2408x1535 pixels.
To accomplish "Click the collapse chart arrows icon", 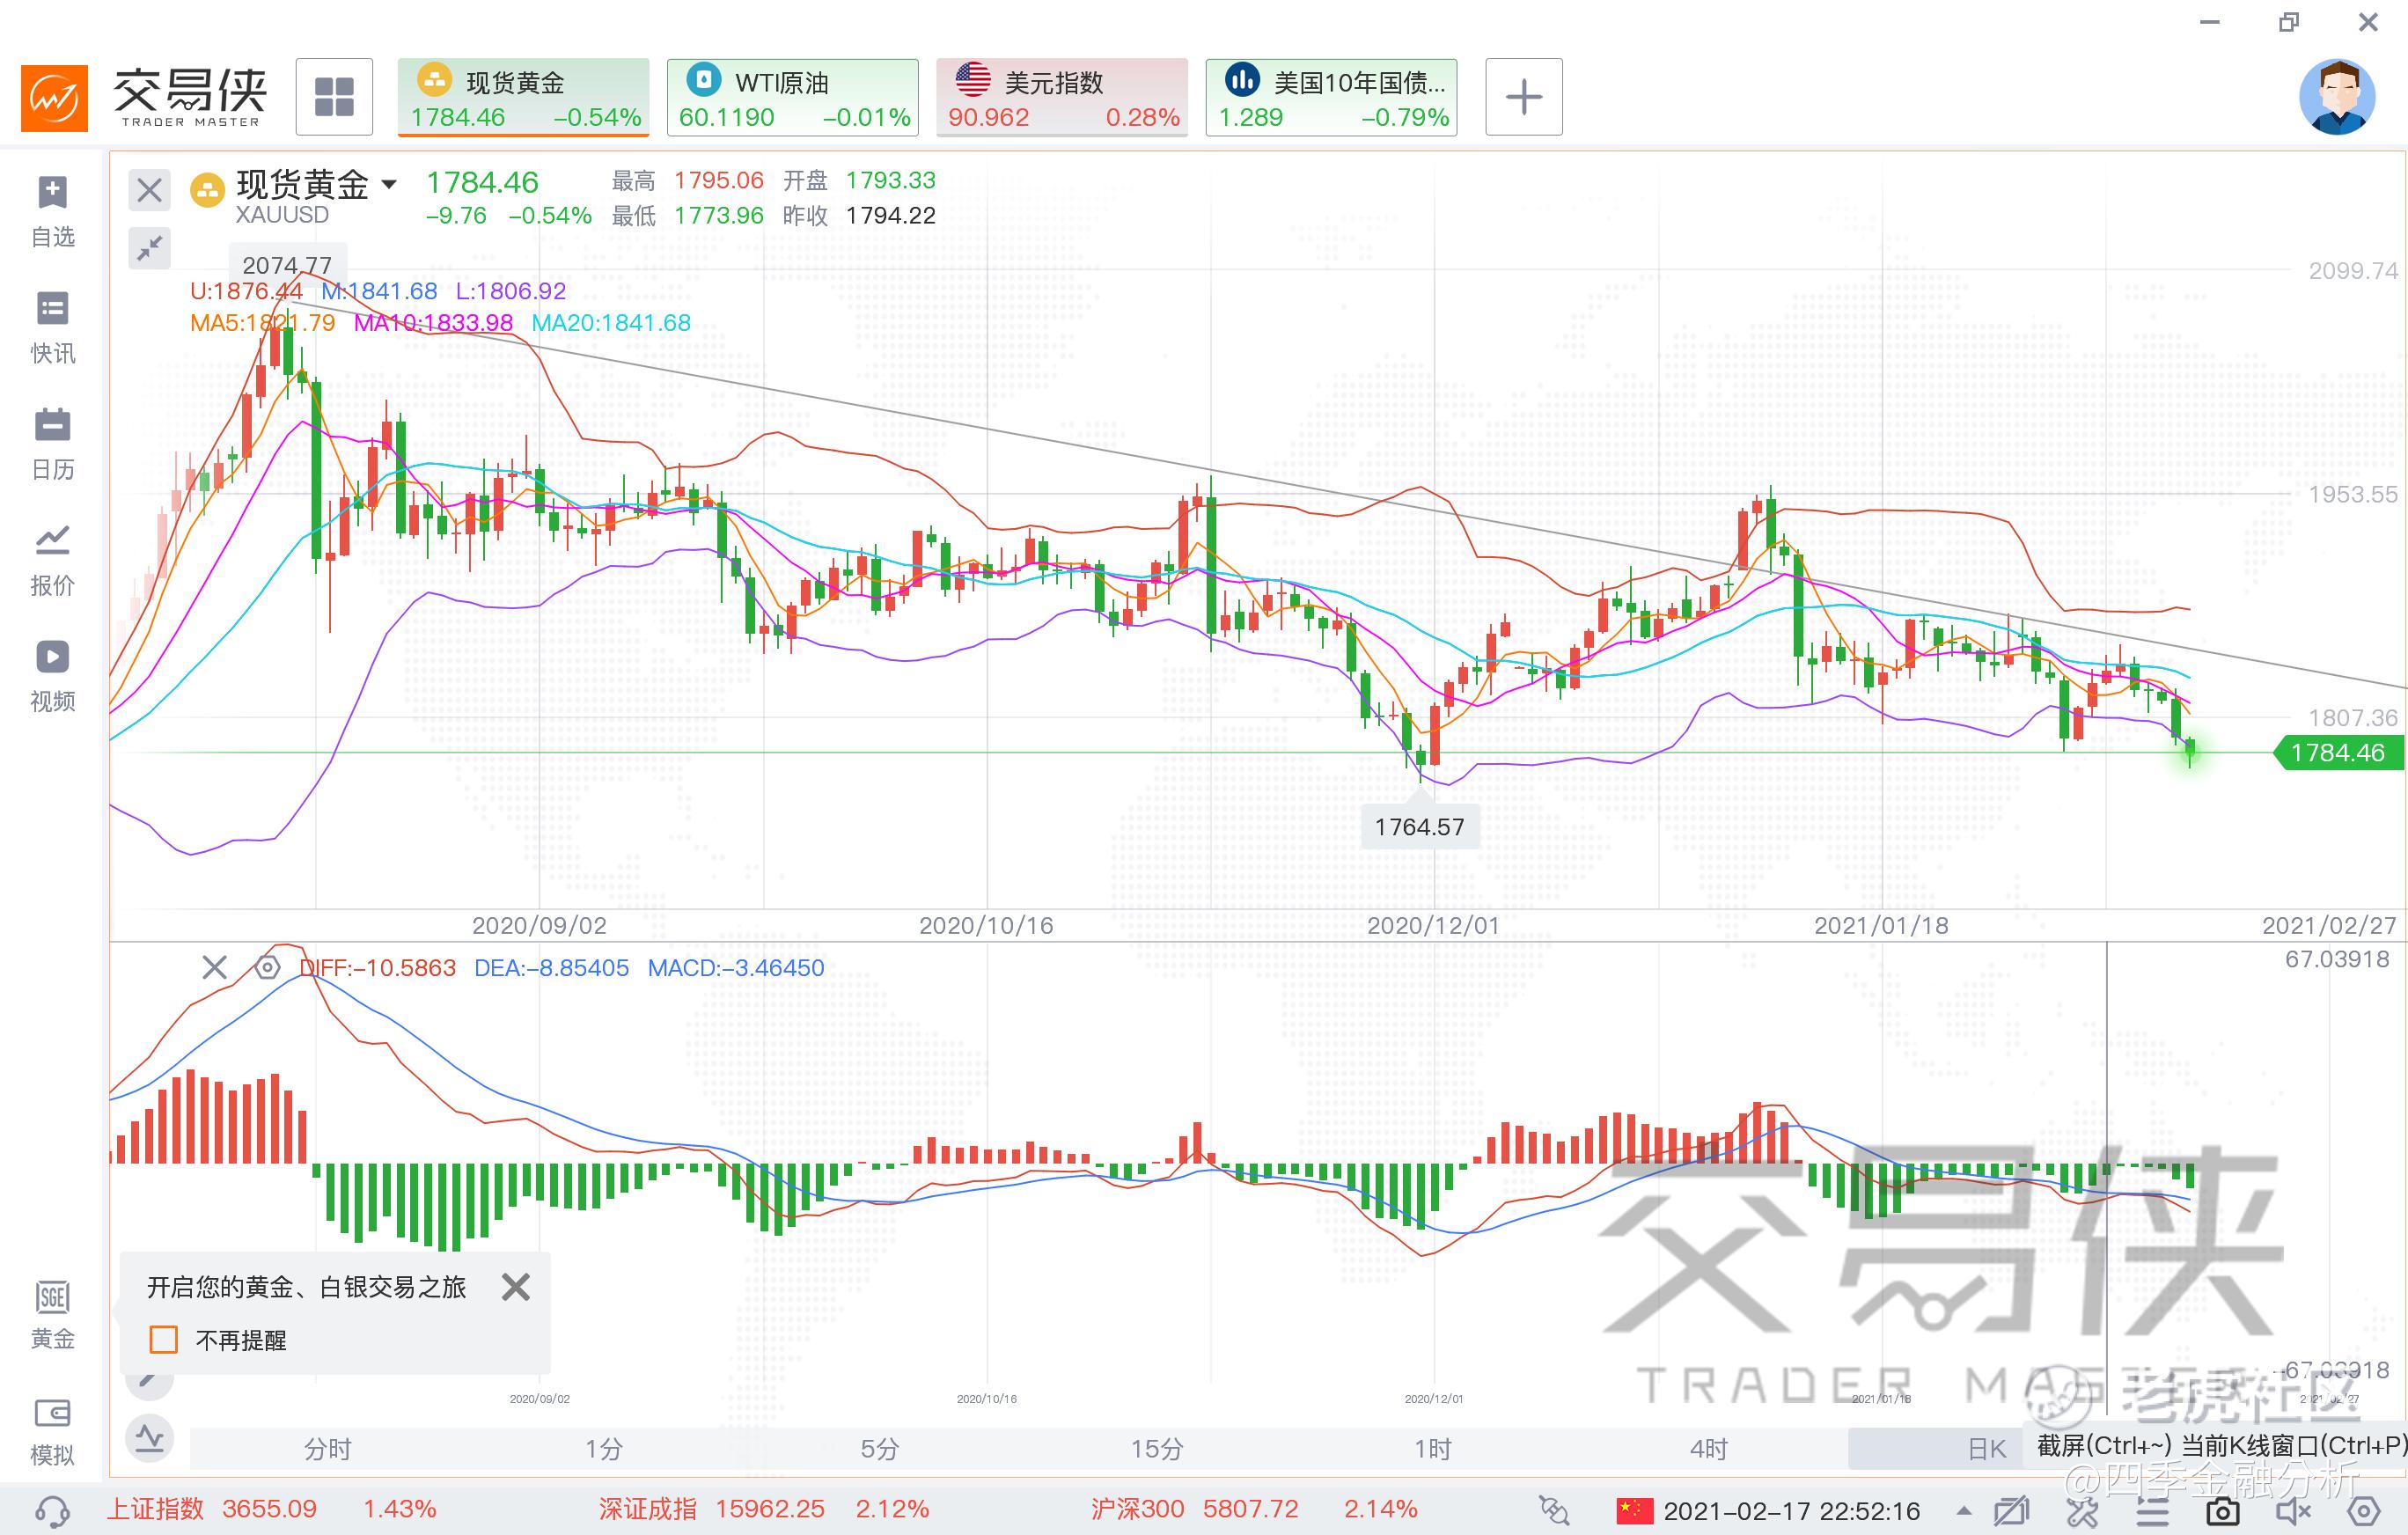I will pos(150,247).
